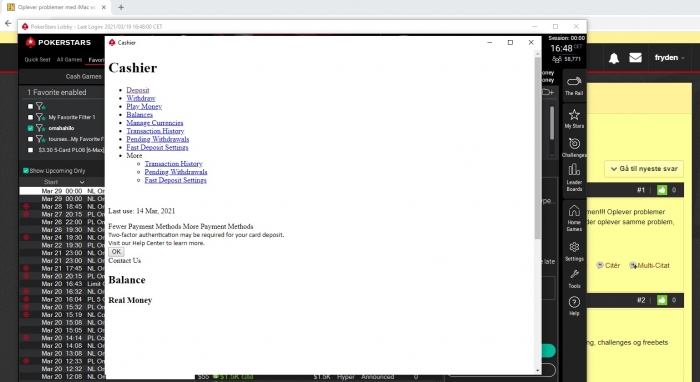Go back with the browser back arrow

click(8, 23)
